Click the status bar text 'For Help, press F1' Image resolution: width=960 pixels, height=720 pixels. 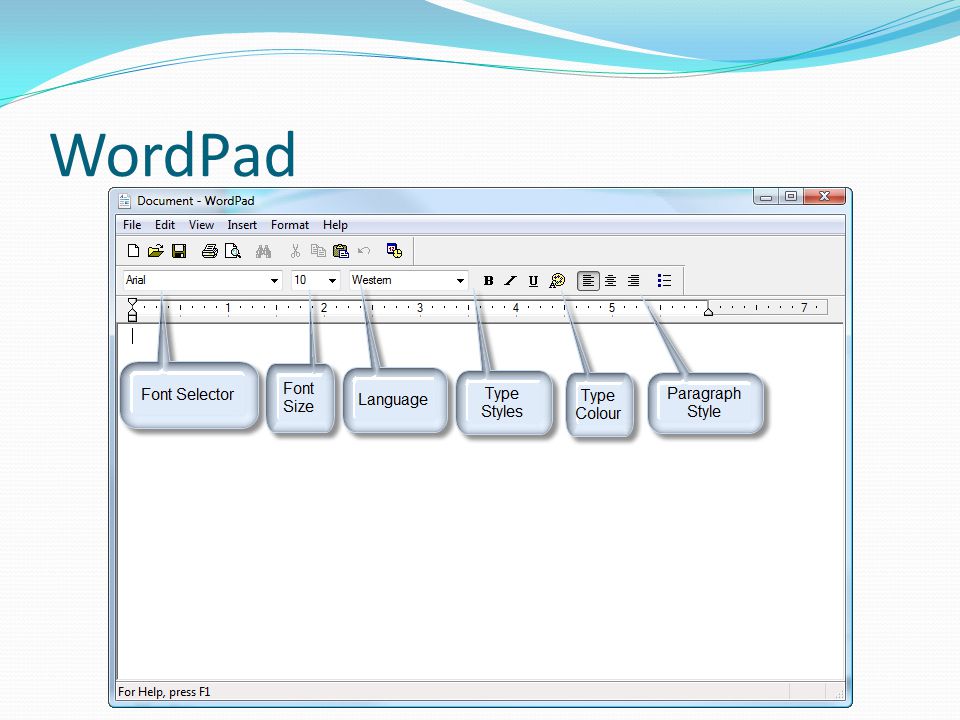(164, 692)
